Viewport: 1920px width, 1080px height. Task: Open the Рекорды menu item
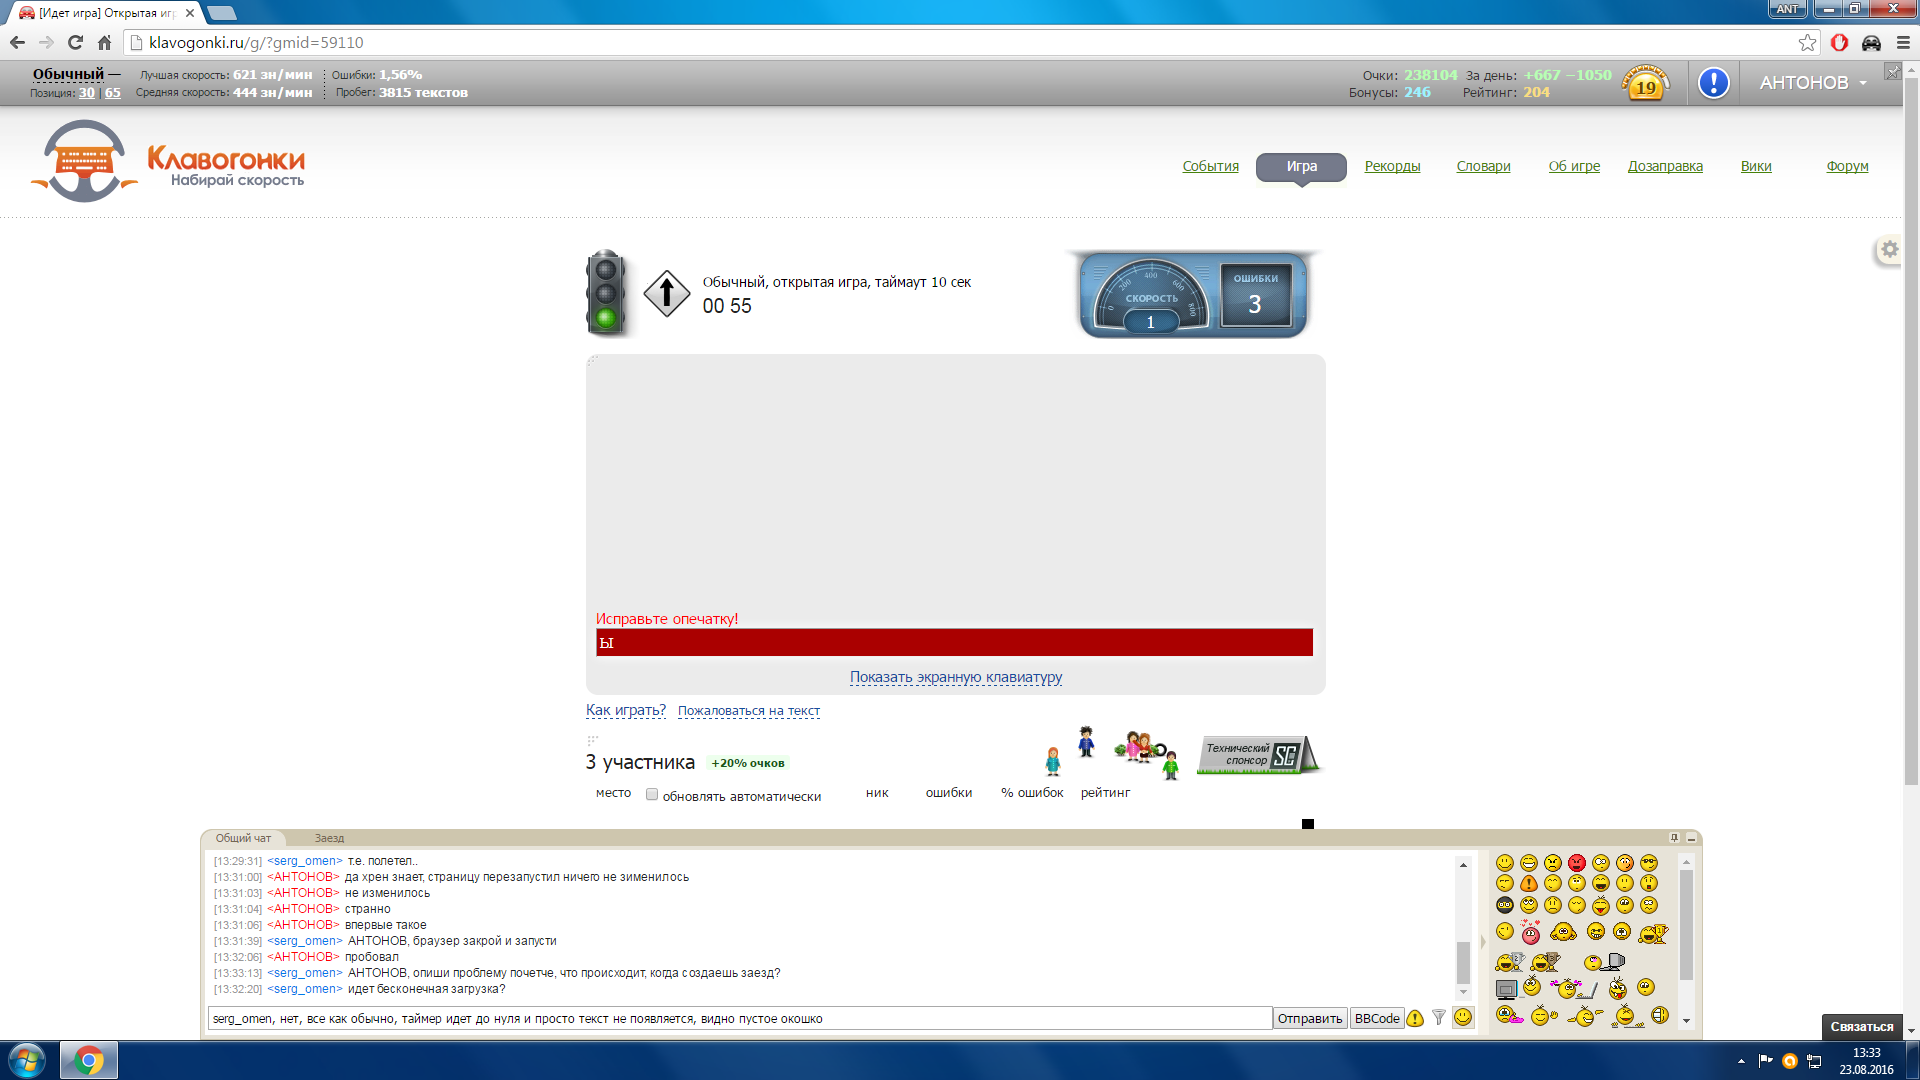pos(1392,166)
